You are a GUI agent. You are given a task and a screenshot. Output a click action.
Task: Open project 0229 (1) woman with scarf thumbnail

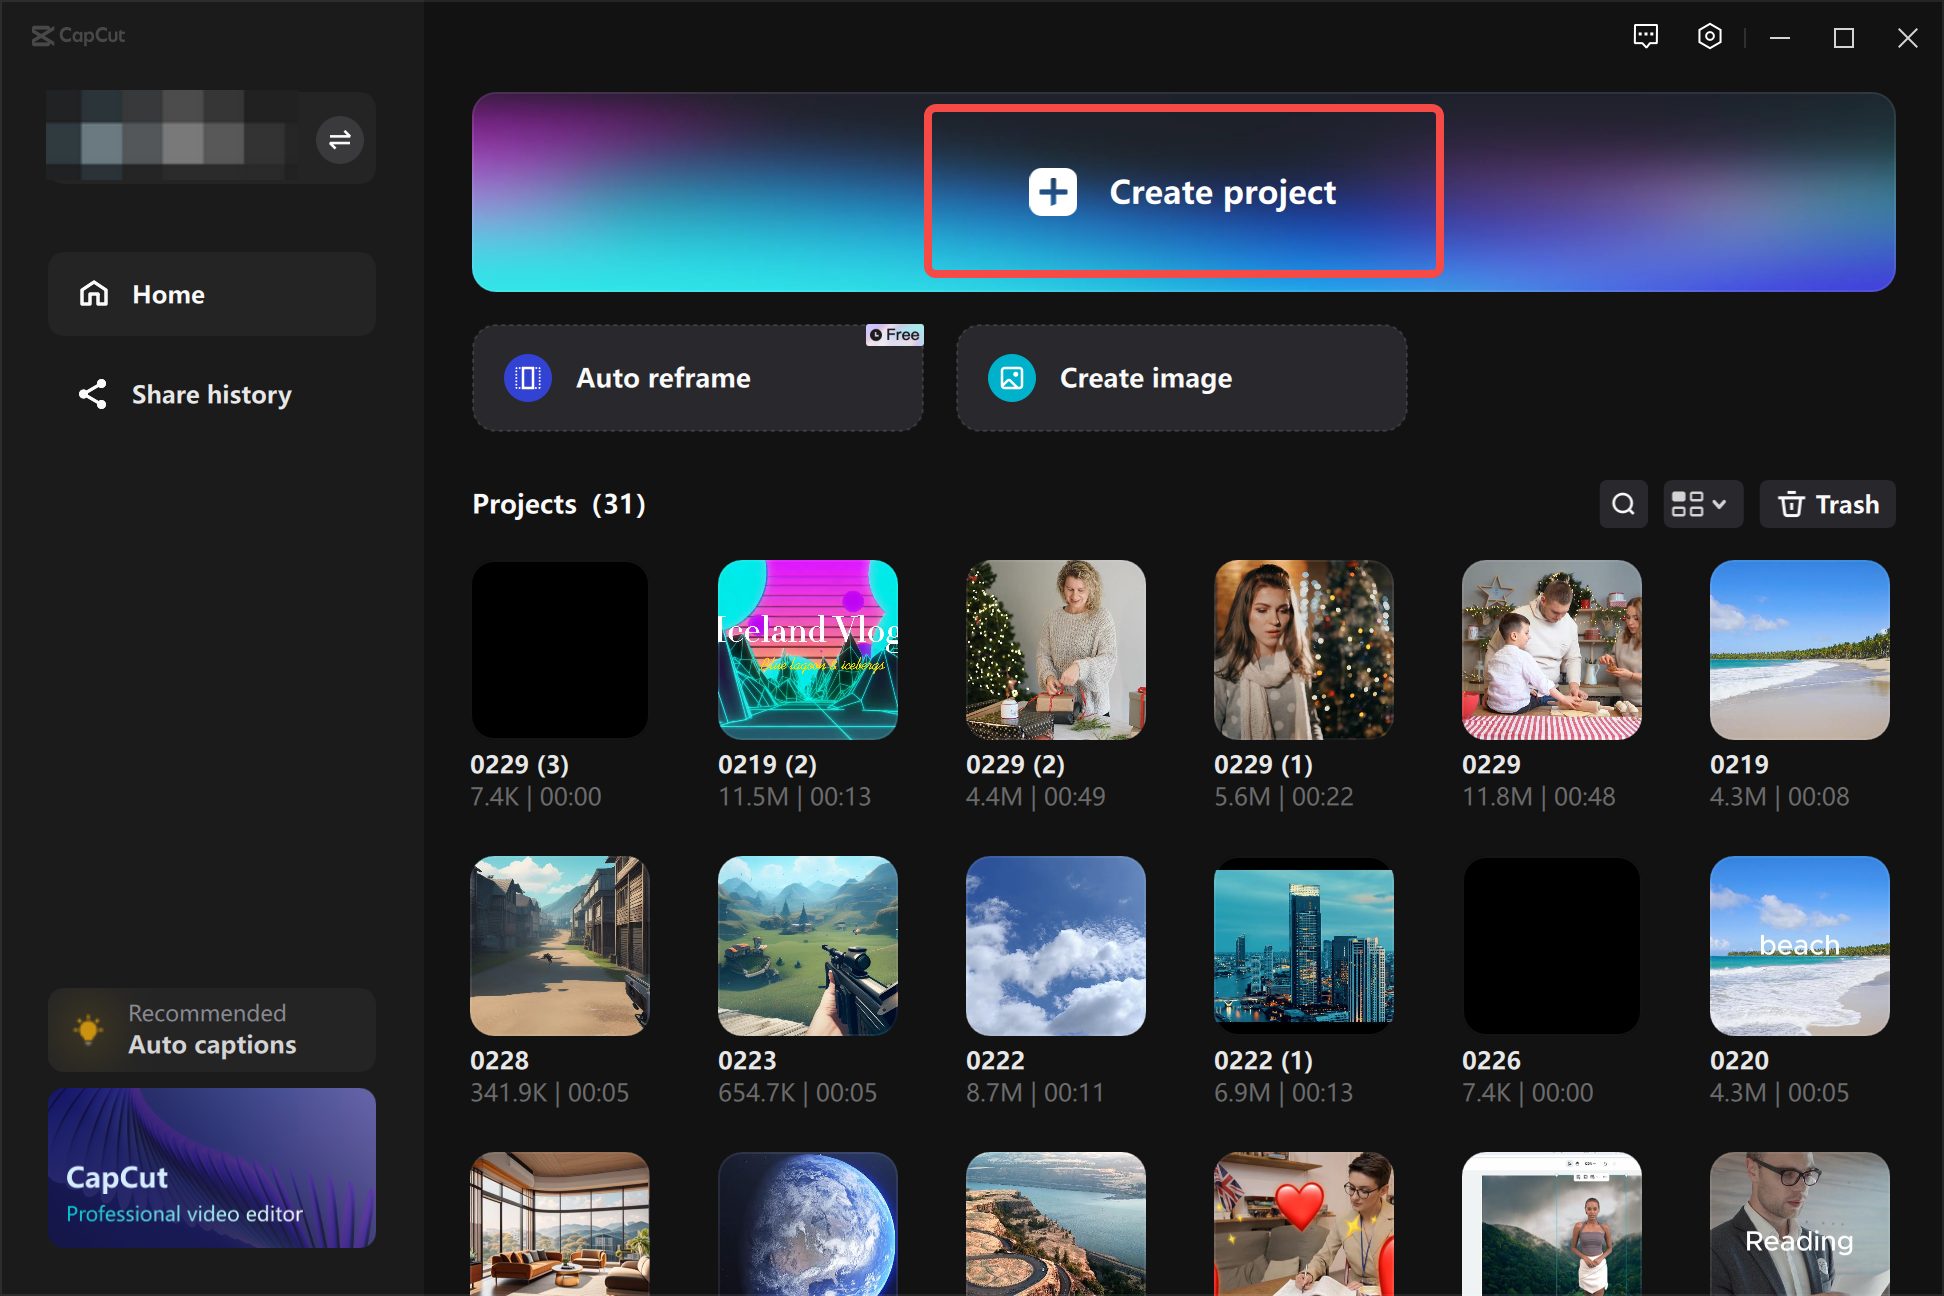pyautogui.click(x=1304, y=650)
